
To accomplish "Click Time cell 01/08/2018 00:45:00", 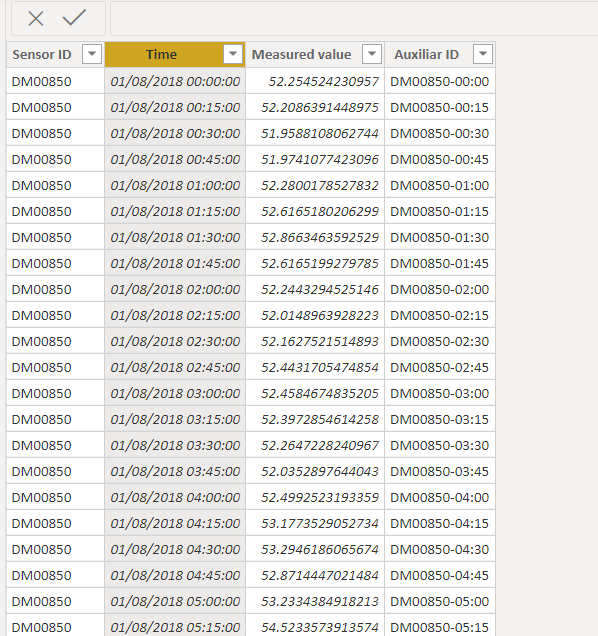I will 175,159.
